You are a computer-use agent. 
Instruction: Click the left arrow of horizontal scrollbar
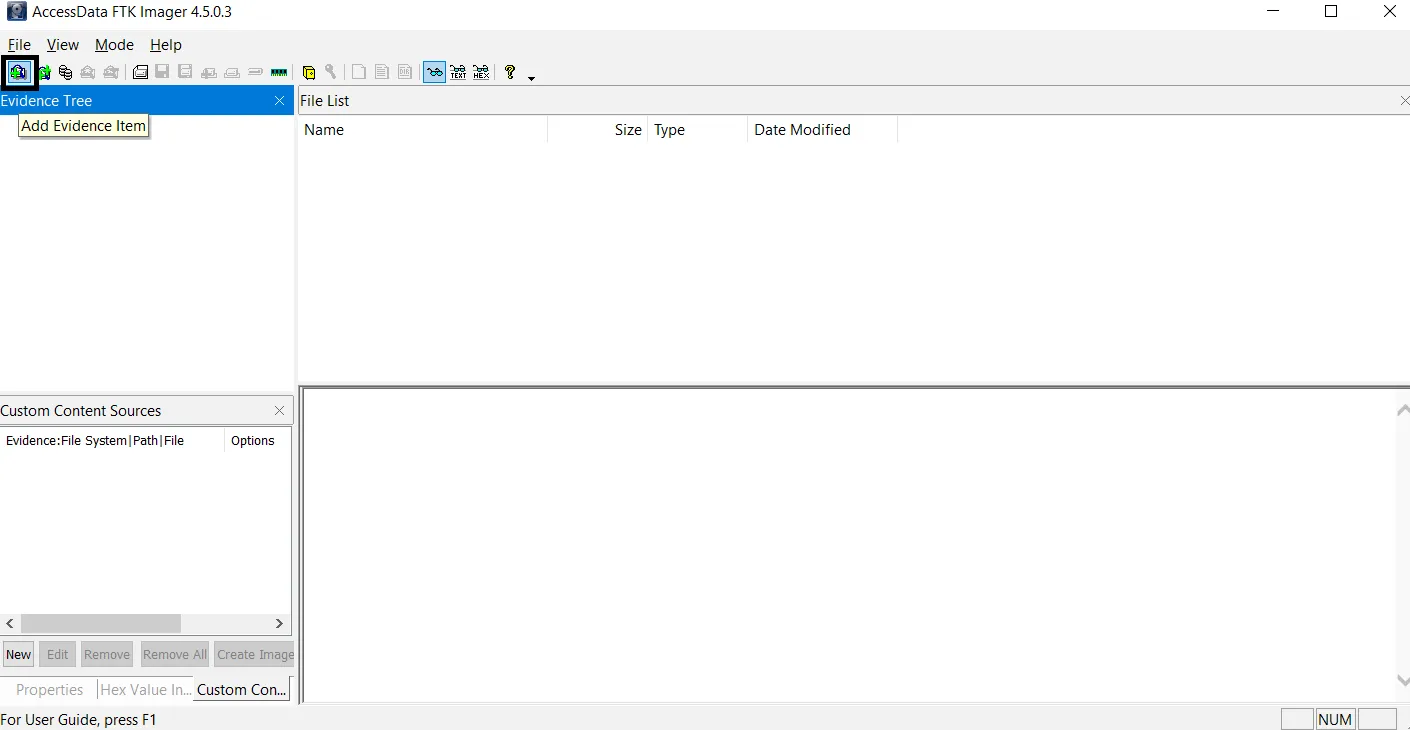pos(11,624)
